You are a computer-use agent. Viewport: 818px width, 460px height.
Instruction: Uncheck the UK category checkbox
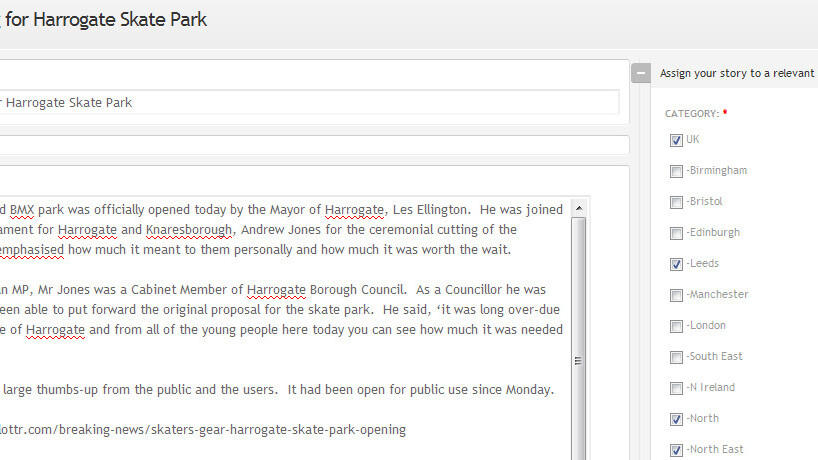(677, 140)
